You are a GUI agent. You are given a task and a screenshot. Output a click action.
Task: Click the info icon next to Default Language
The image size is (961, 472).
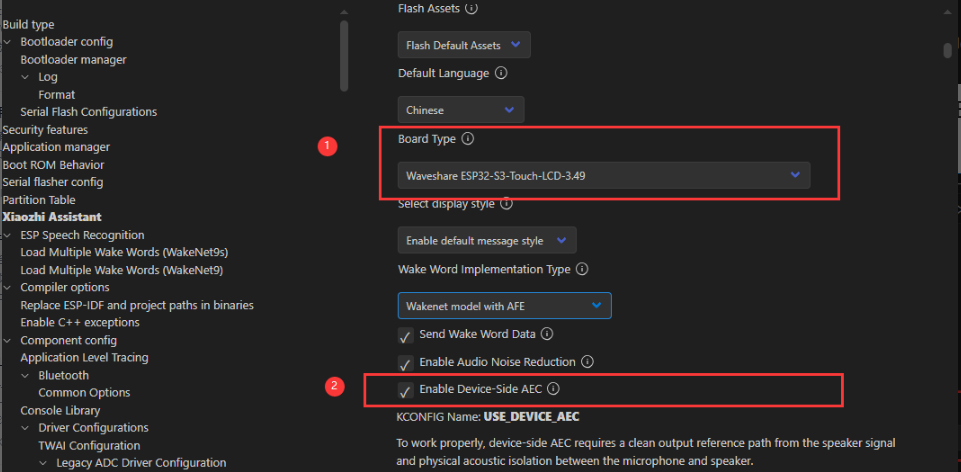coord(501,73)
